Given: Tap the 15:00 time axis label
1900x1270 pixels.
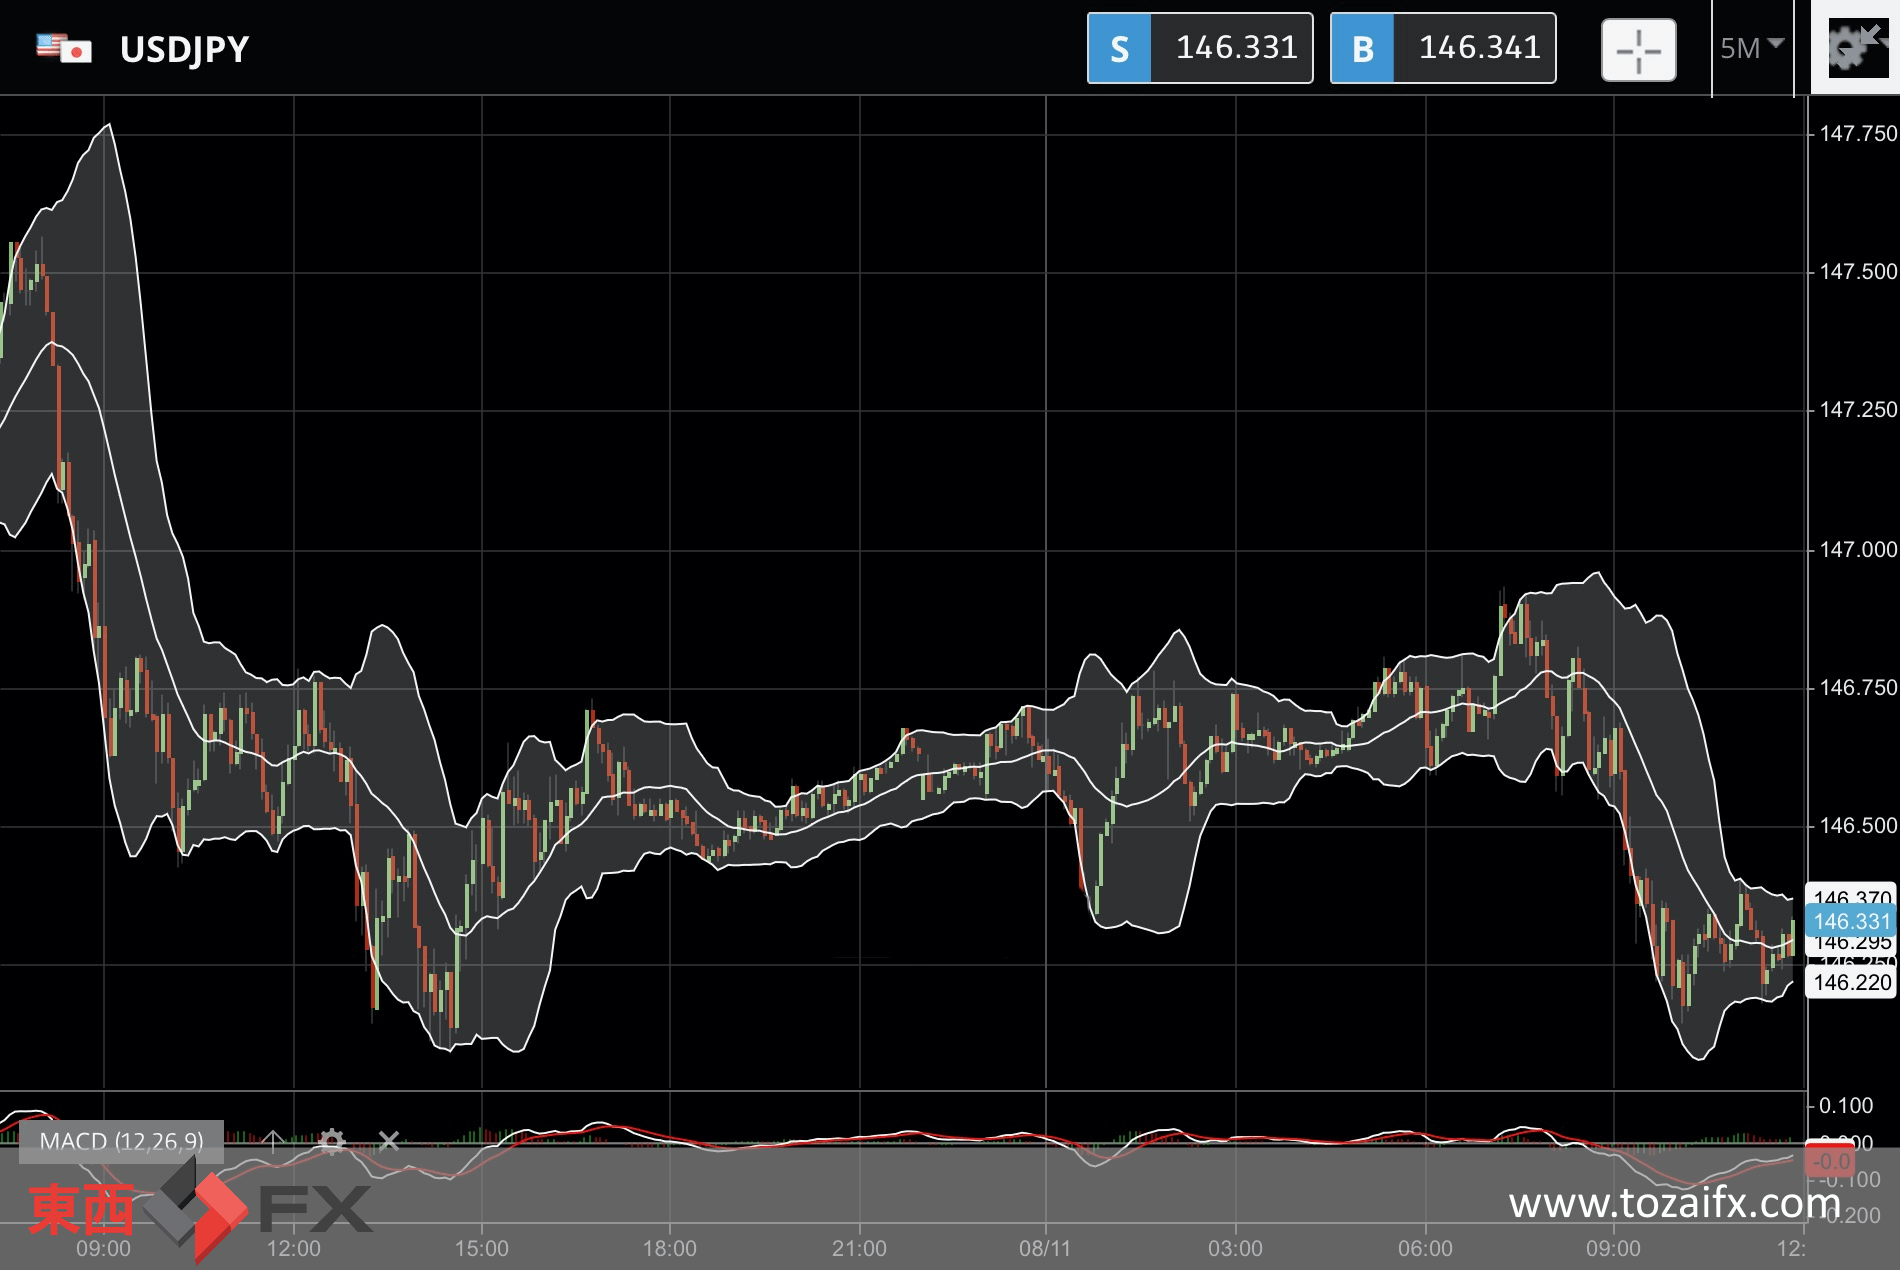Looking at the screenshot, I should coord(481,1248).
